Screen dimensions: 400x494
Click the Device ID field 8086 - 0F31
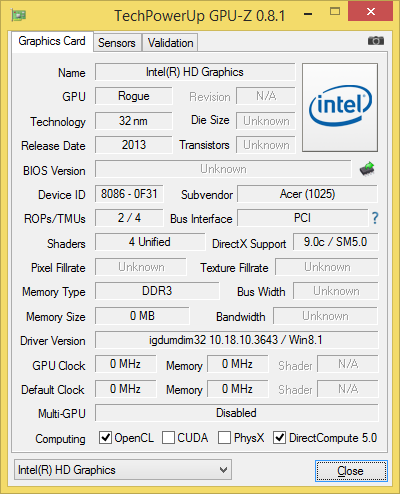[129, 194]
